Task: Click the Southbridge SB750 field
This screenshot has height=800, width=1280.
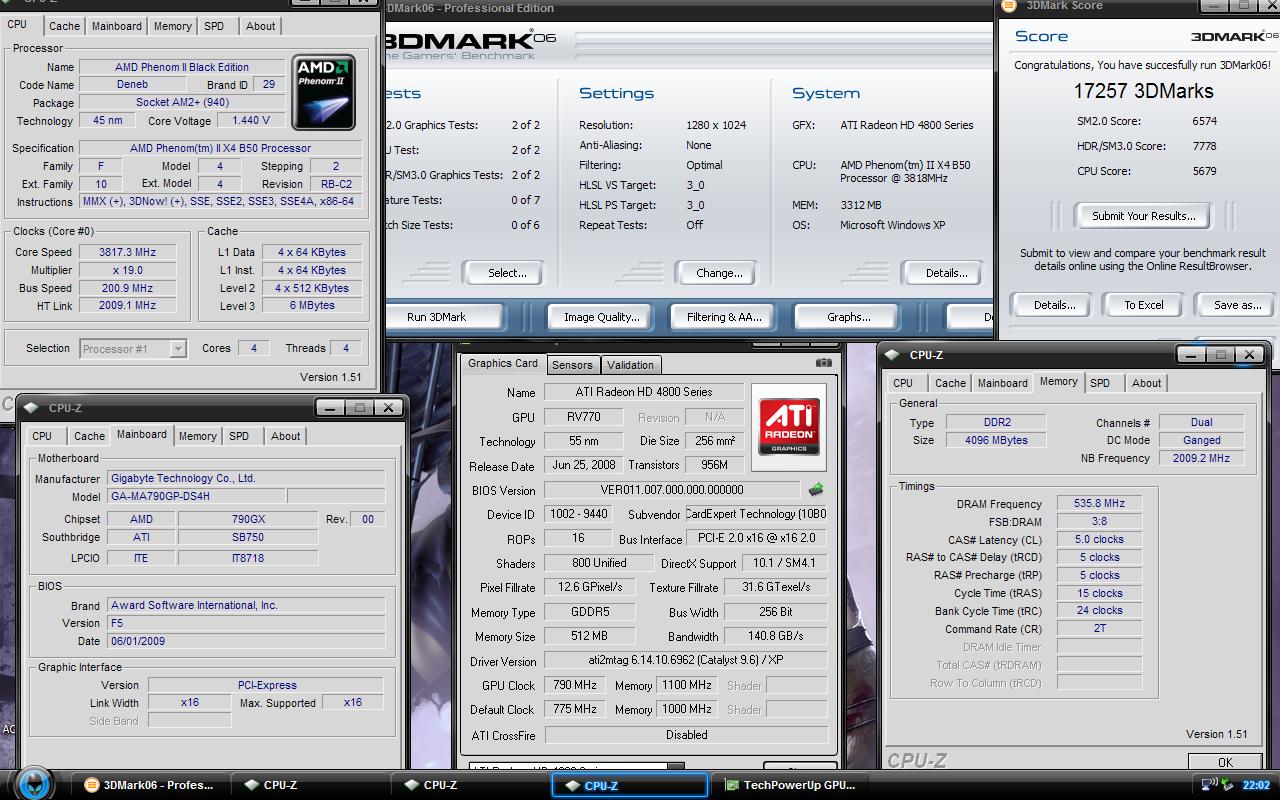Action: click(x=247, y=538)
